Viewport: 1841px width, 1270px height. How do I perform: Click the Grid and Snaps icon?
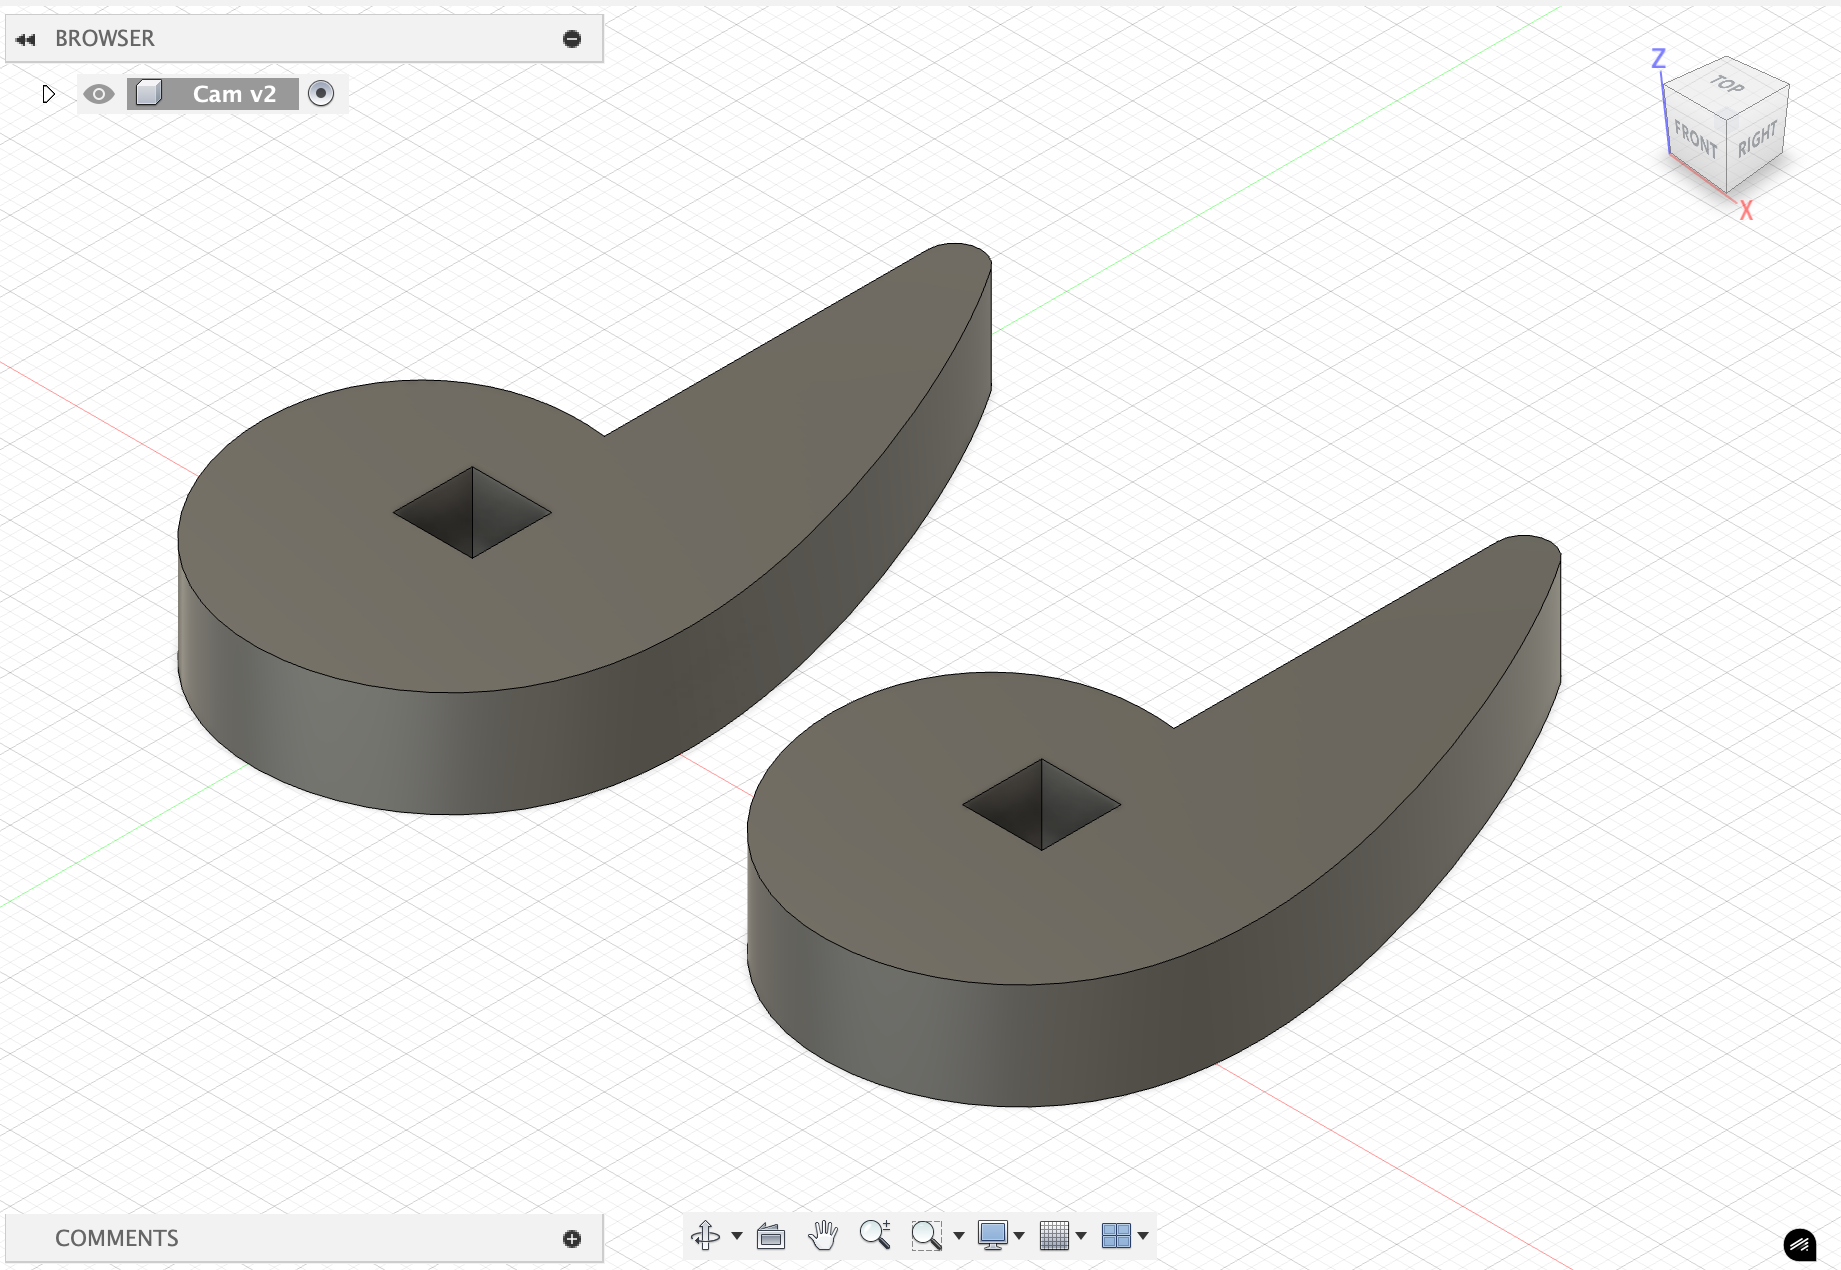point(1054,1236)
